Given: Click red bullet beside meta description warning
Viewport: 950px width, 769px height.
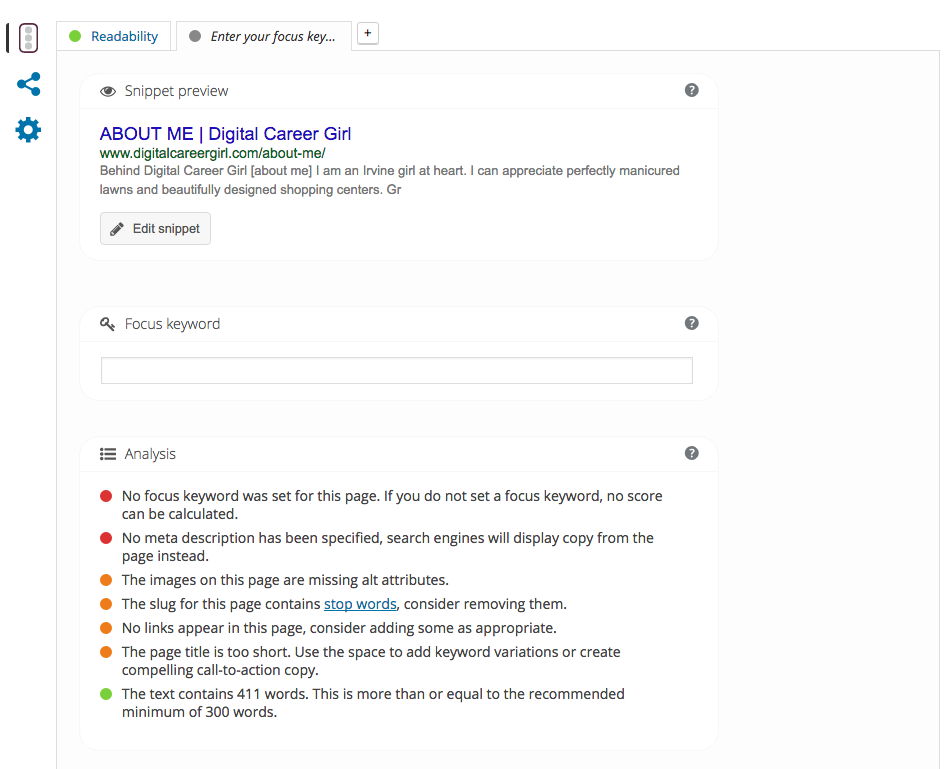Looking at the screenshot, I should (x=106, y=538).
